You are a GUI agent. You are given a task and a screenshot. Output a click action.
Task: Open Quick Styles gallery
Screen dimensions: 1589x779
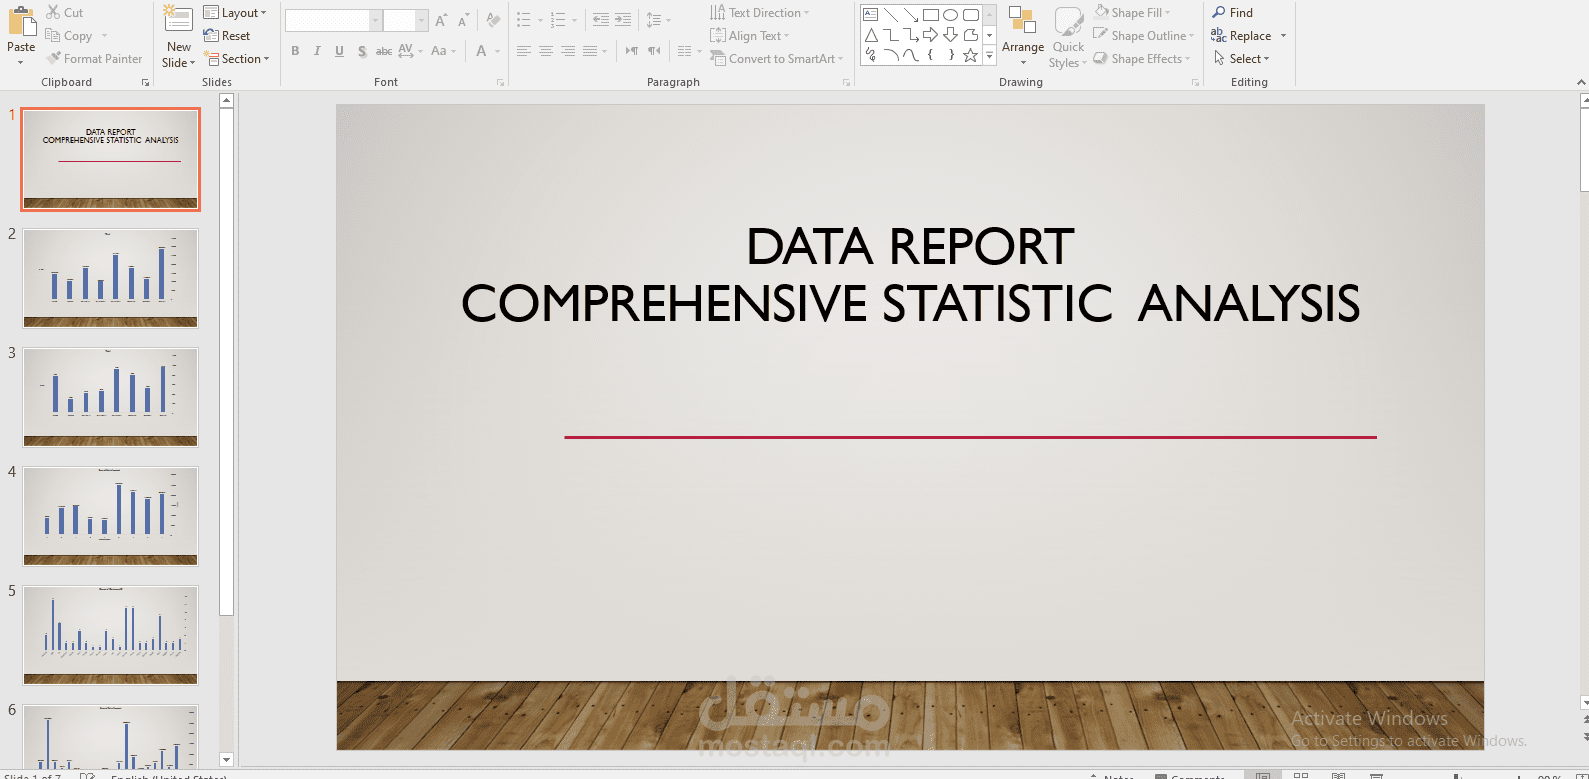coord(1068,37)
